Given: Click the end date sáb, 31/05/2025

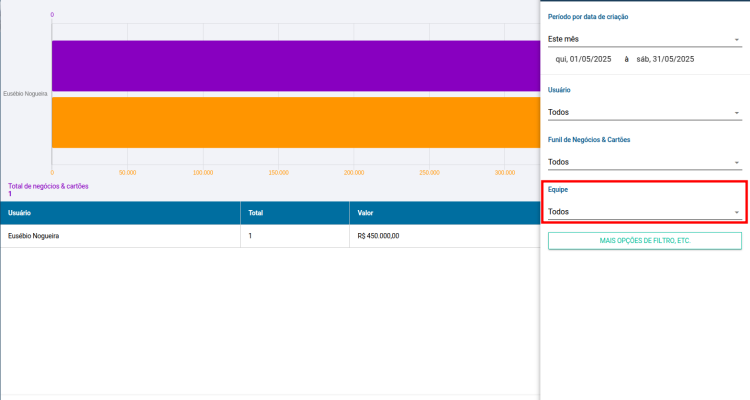Looking at the screenshot, I should [x=665, y=59].
